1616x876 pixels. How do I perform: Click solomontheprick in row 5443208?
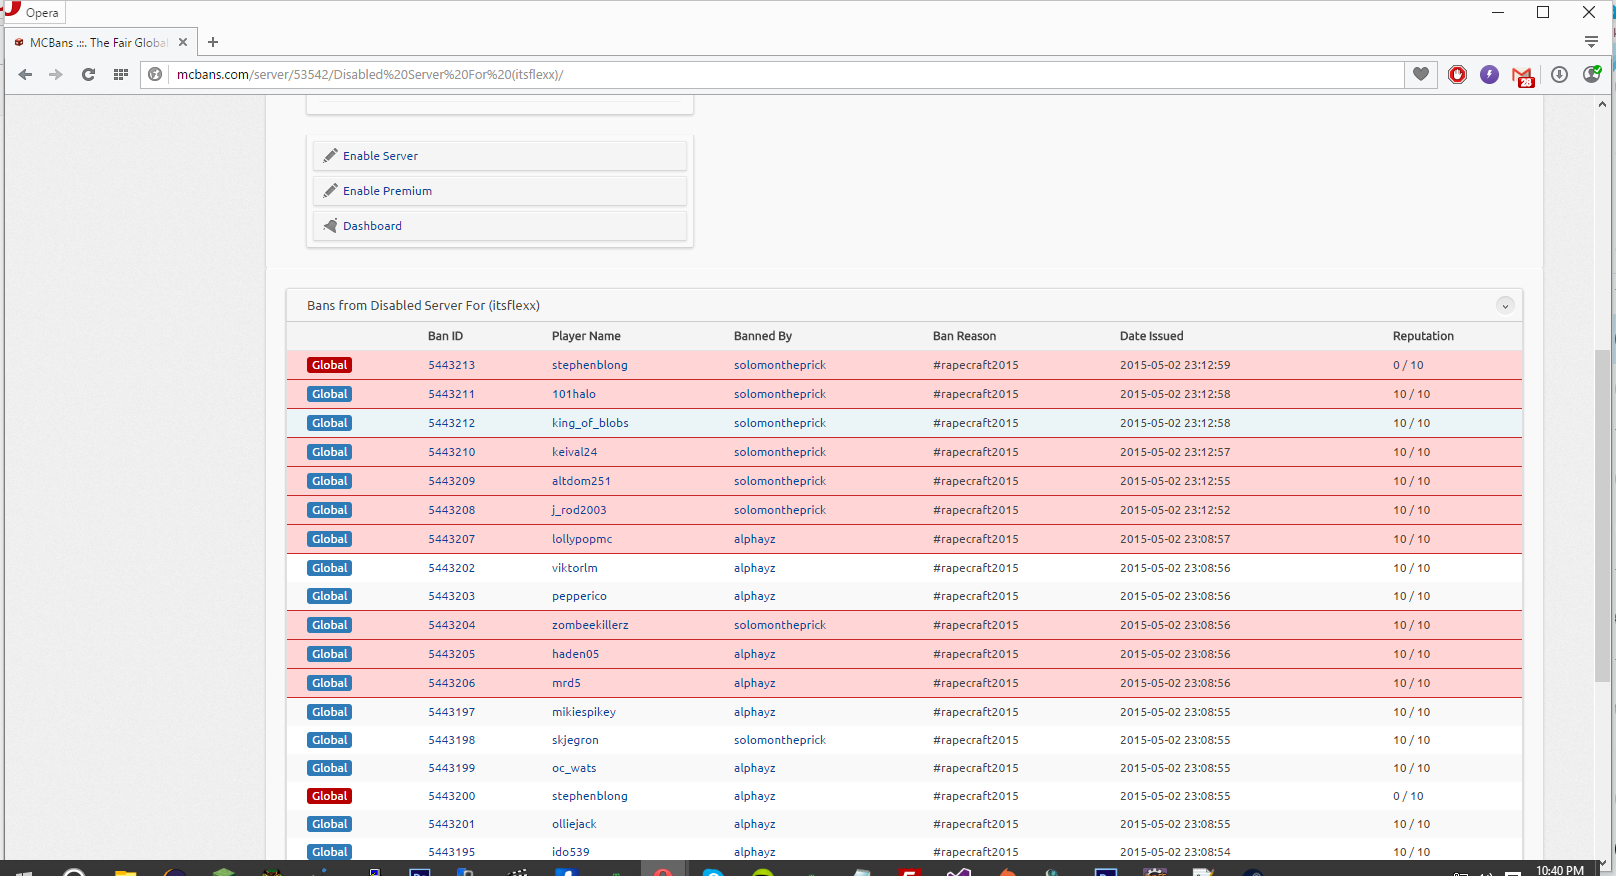click(780, 510)
